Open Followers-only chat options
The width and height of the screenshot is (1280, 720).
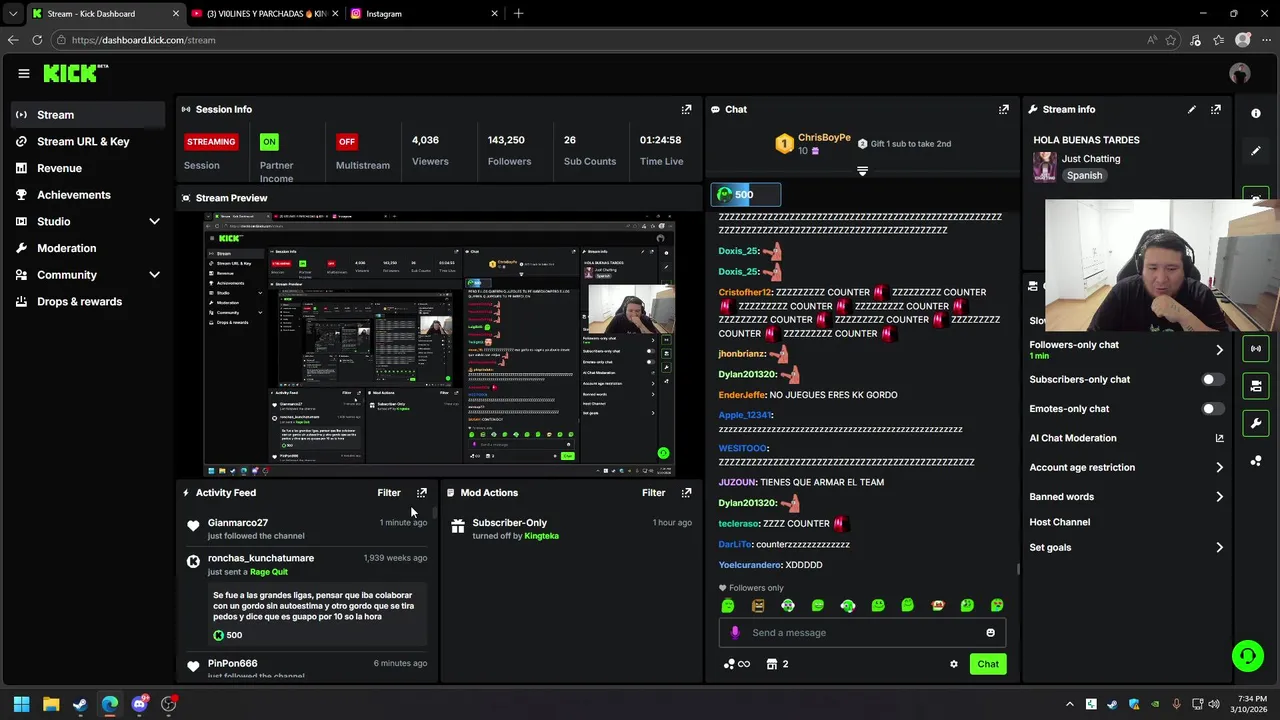1126,349
